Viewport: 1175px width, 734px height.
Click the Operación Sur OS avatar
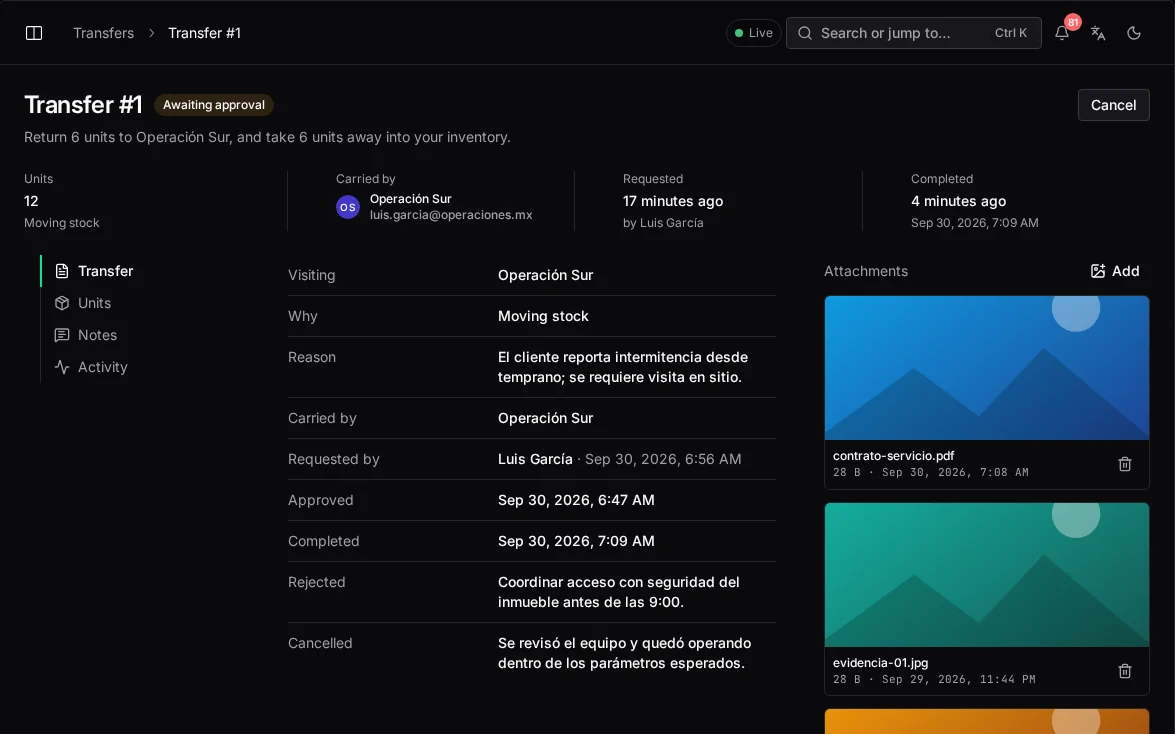click(x=348, y=207)
